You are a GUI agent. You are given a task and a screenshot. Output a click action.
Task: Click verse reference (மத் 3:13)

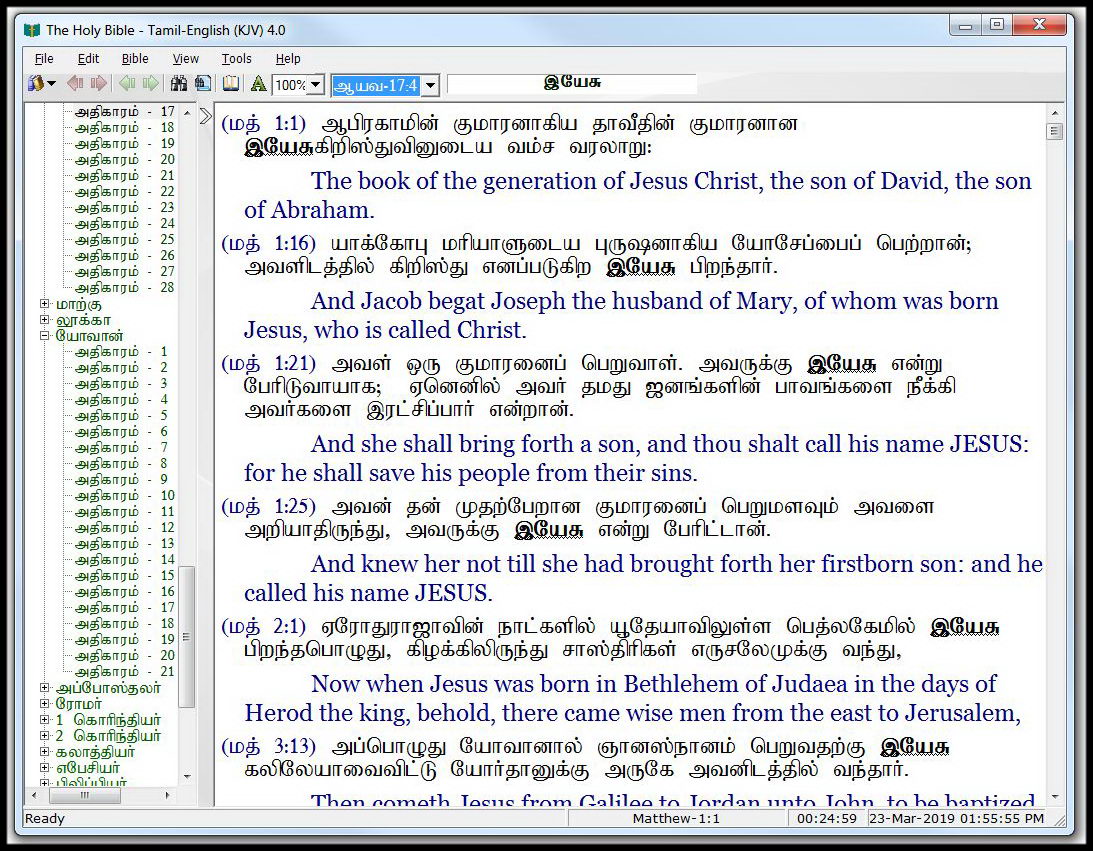[268, 746]
